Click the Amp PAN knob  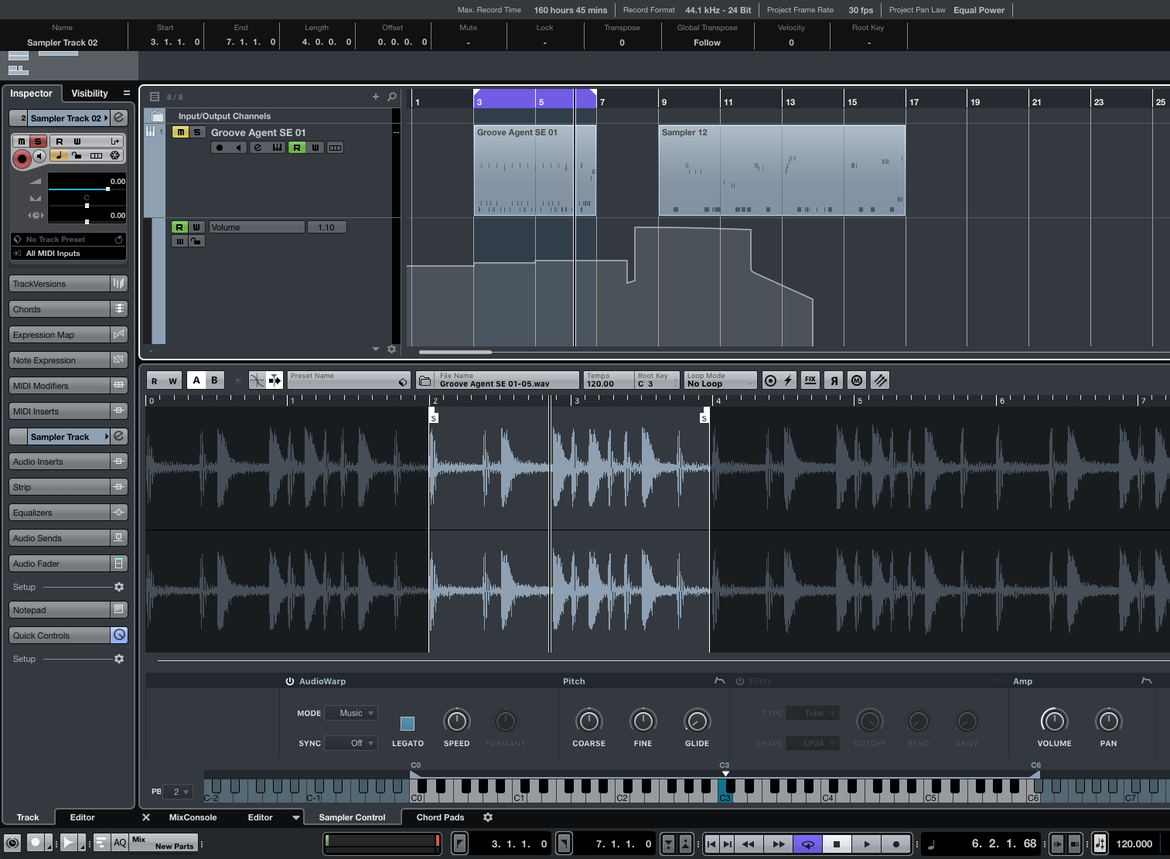1108,721
